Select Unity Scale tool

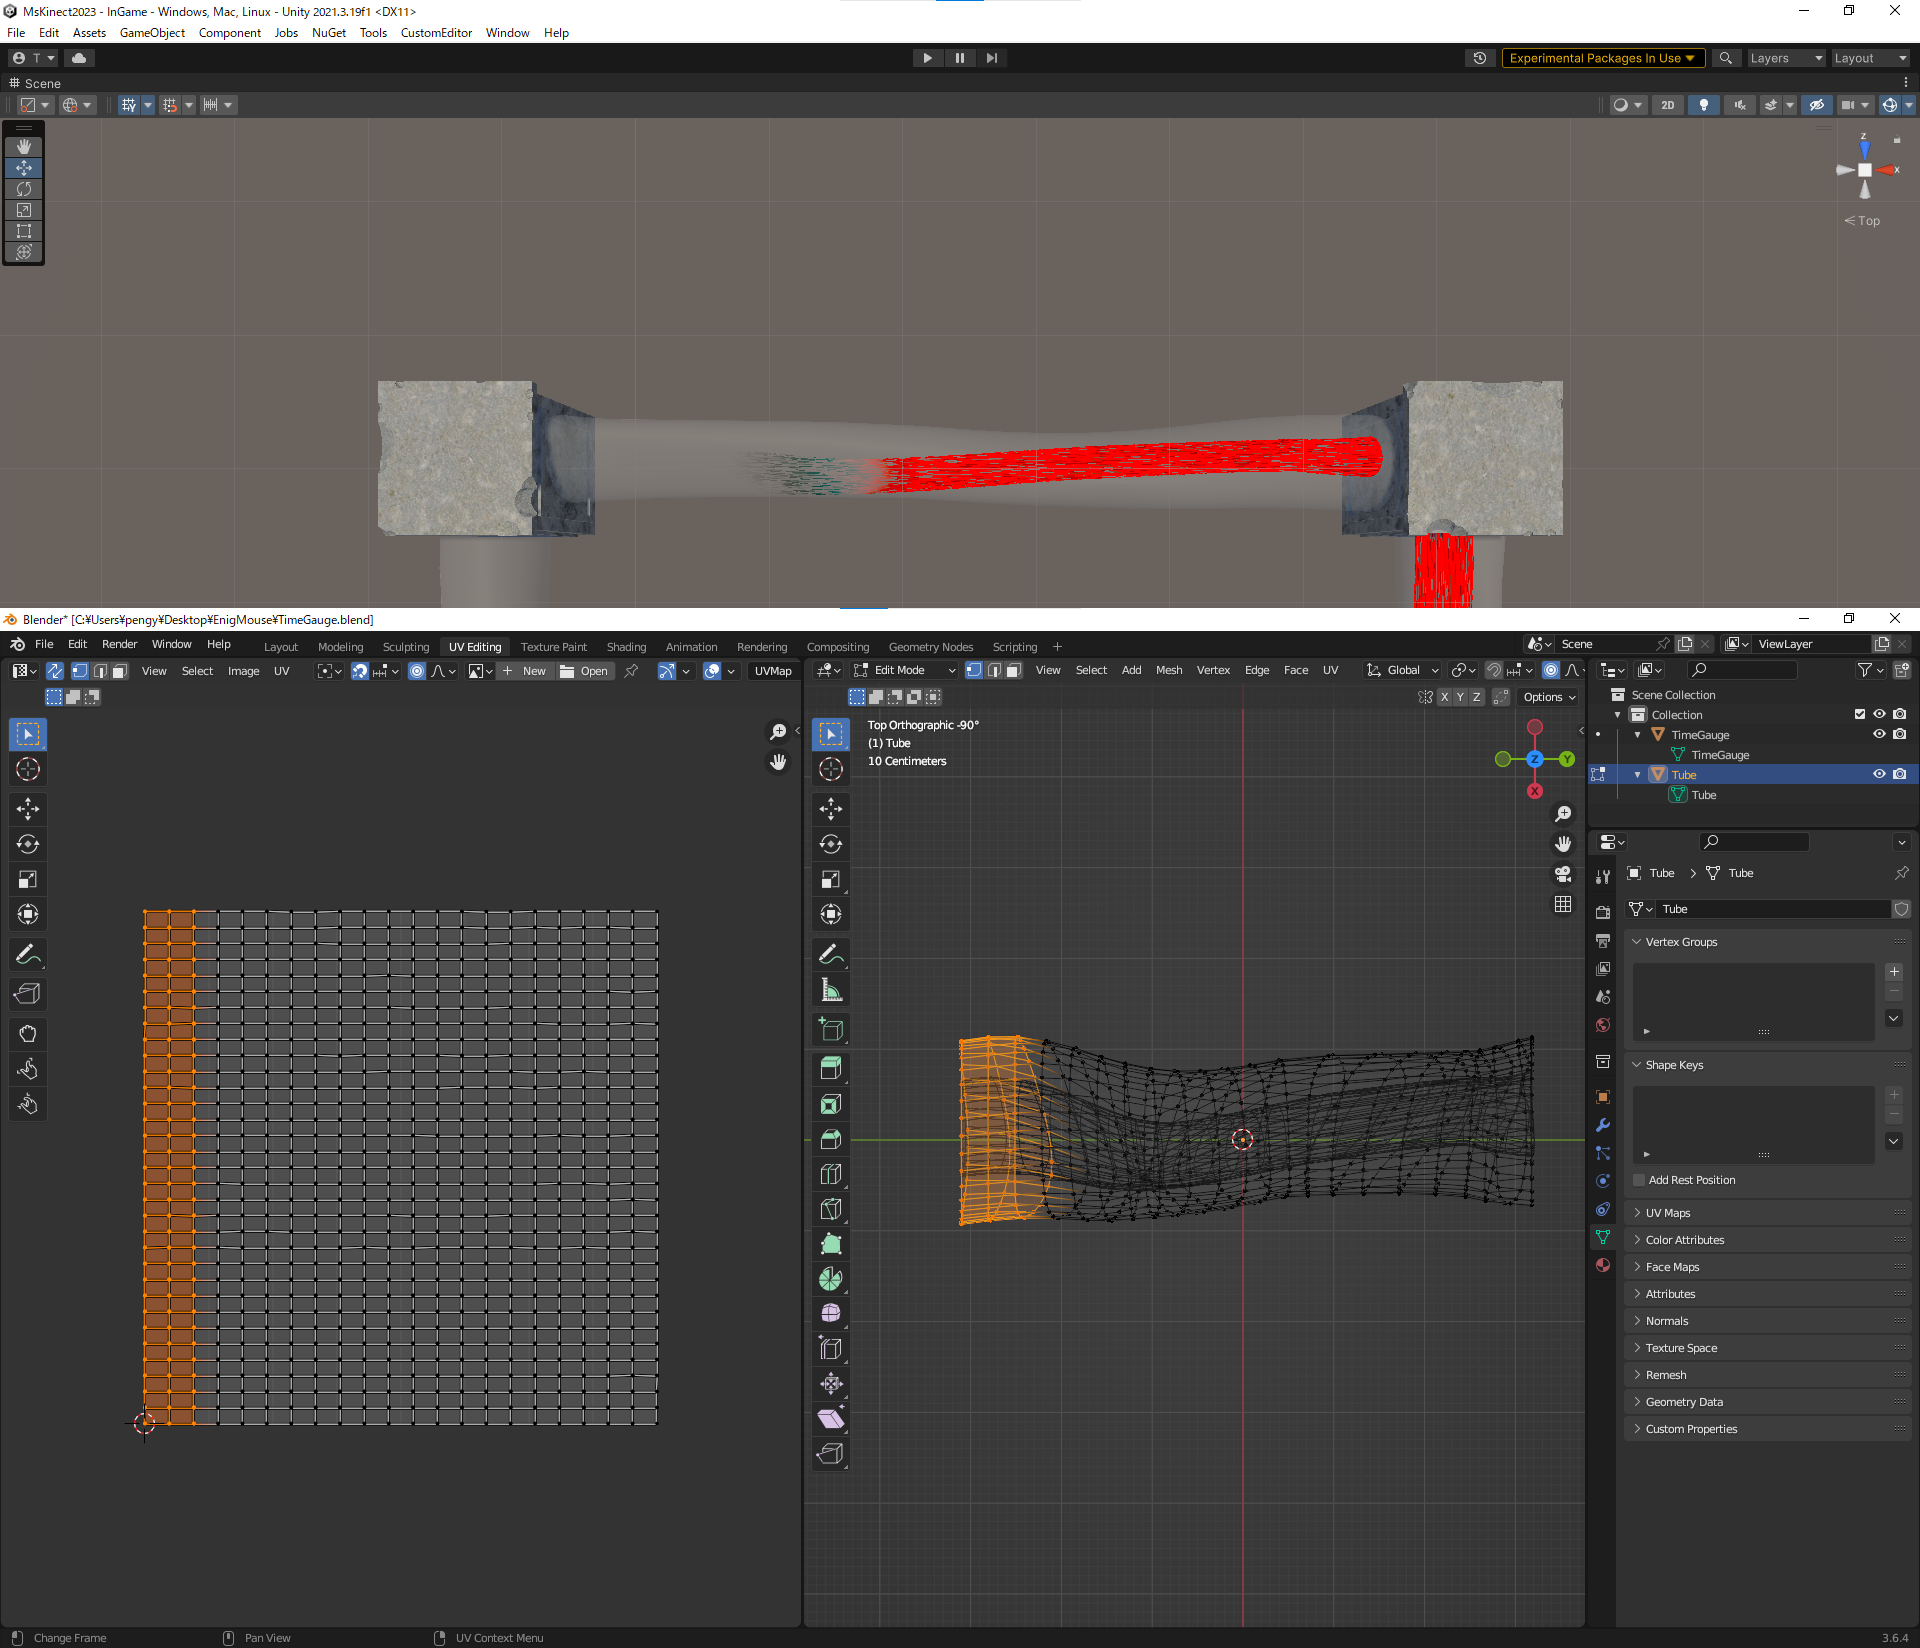click(24, 210)
